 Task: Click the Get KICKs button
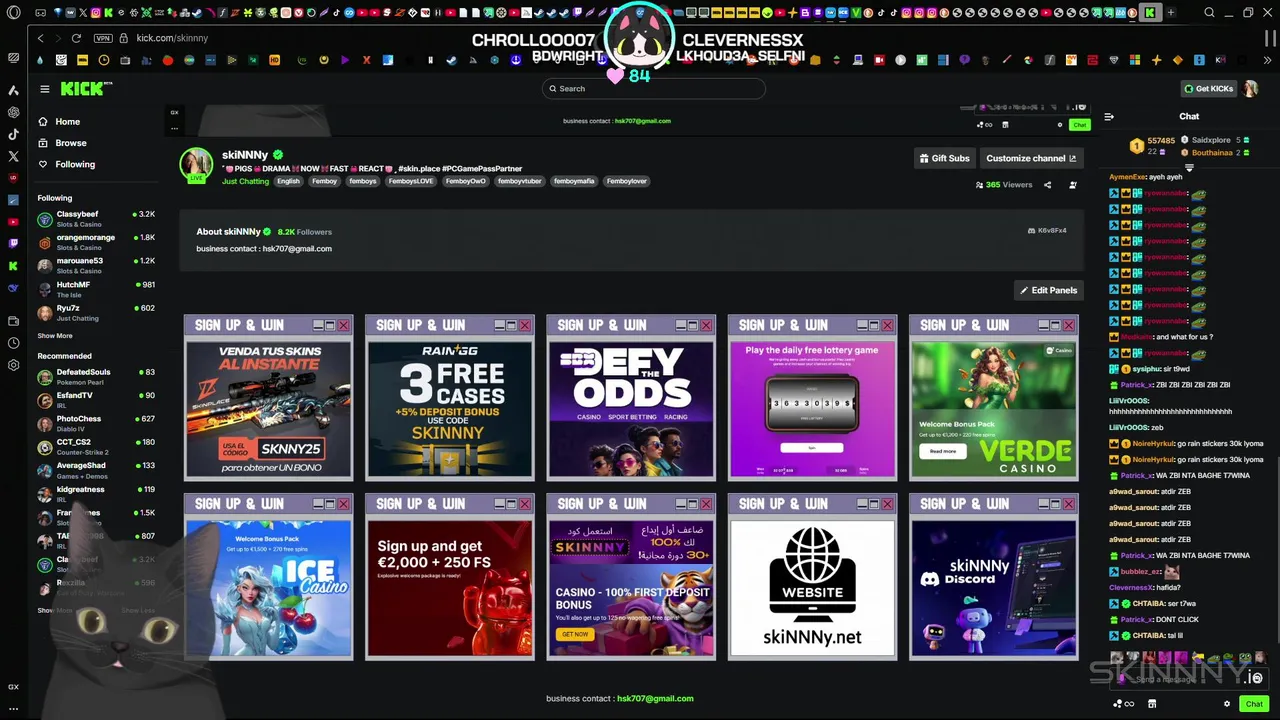point(1208,89)
